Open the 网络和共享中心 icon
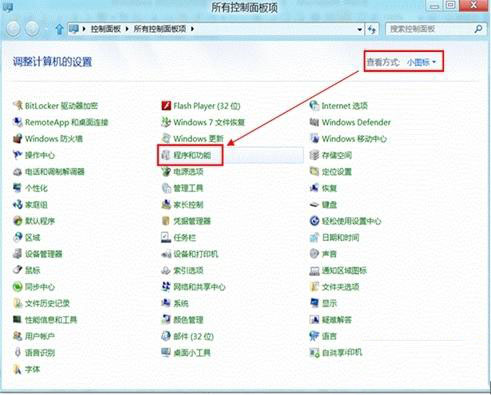The height and width of the screenshot is (395, 491). pos(166,287)
